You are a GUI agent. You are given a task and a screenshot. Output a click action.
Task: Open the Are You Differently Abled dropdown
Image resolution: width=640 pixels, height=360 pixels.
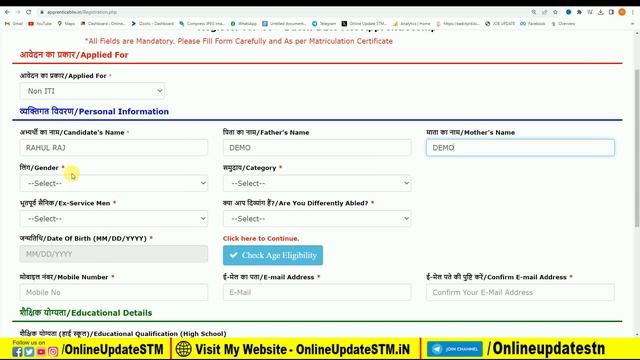[x=317, y=219]
